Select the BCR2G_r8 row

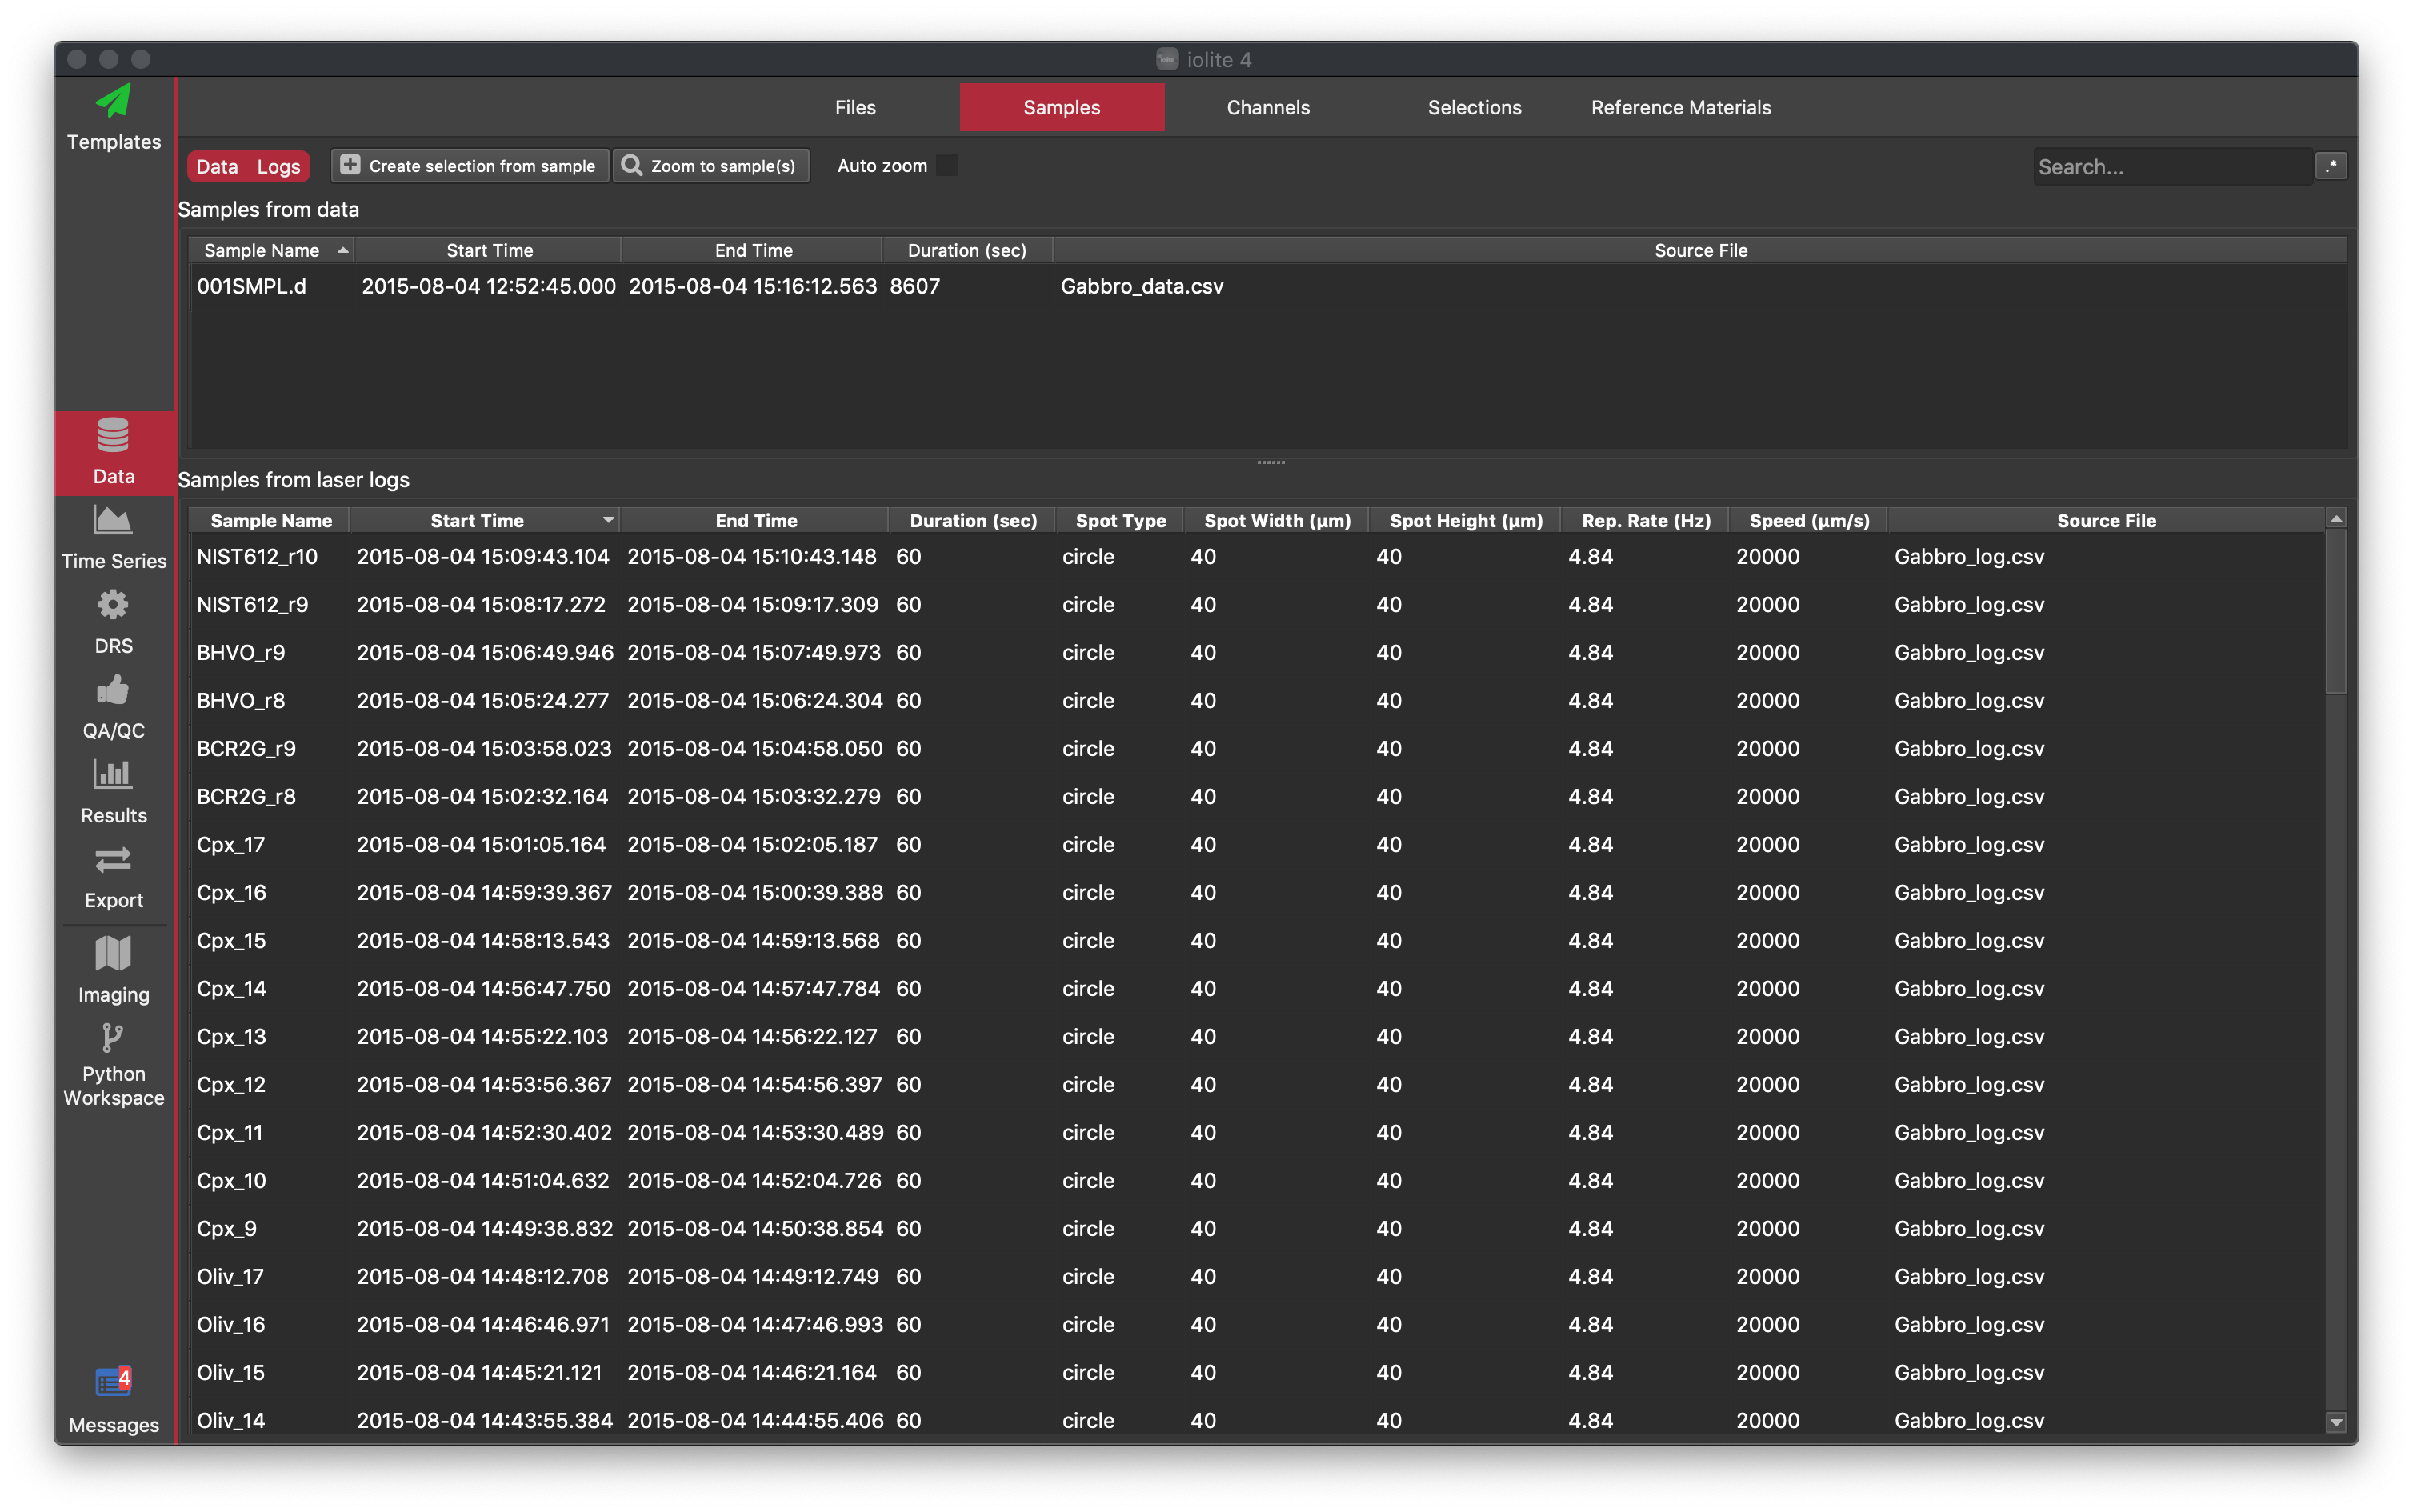pyautogui.click(x=1257, y=796)
